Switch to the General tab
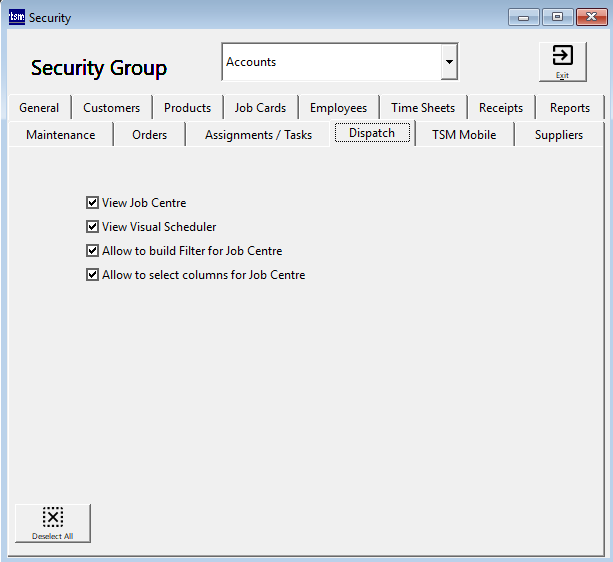 tap(39, 108)
